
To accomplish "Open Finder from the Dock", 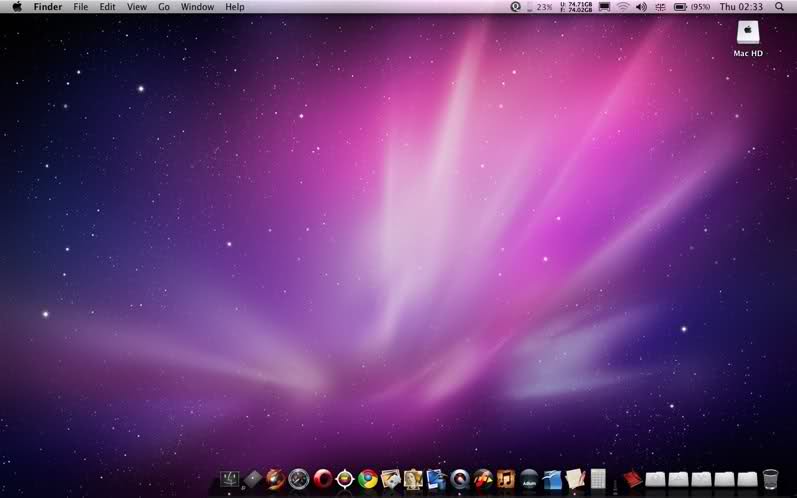I will [x=230, y=479].
